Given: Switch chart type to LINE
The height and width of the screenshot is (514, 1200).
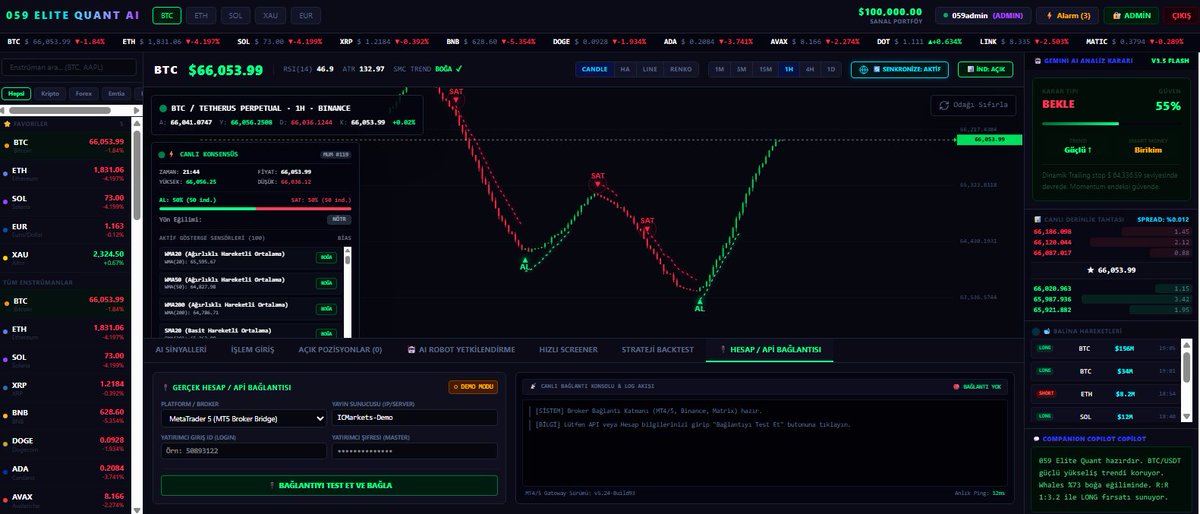Looking at the screenshot, I should click(650, 70).
